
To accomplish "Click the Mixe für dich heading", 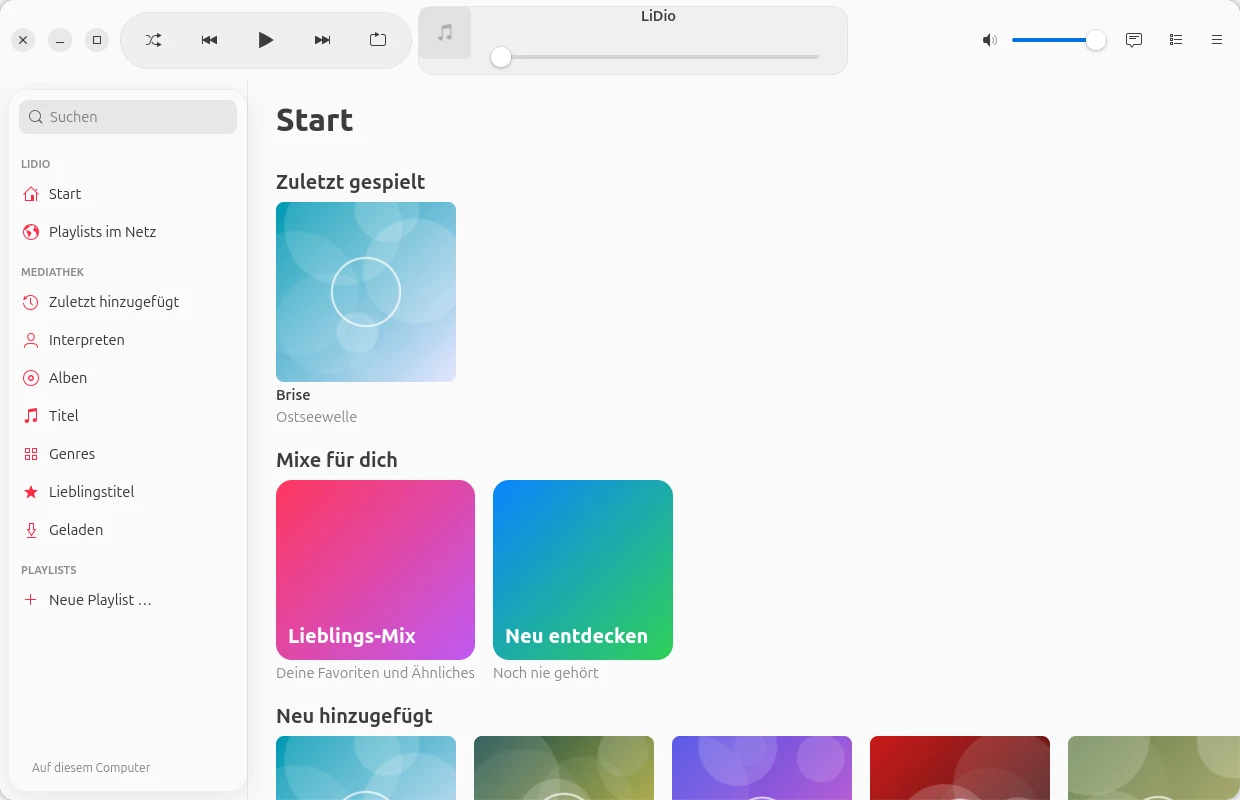I will [337, 460].
